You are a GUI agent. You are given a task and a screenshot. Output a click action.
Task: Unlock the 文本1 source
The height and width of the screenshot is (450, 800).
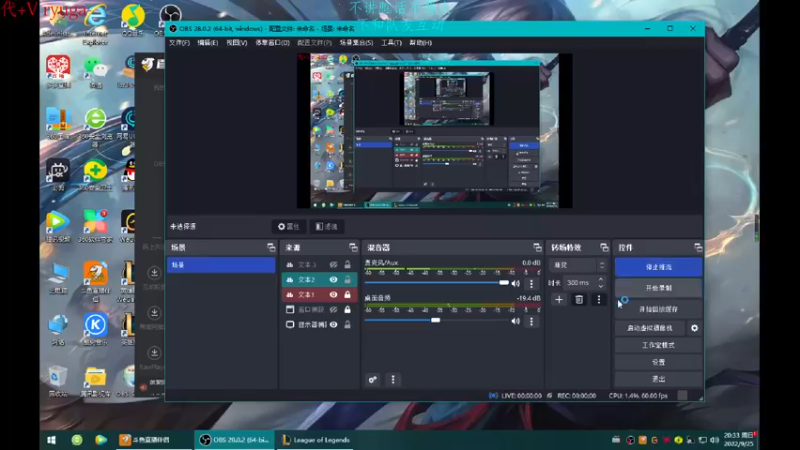347,294
